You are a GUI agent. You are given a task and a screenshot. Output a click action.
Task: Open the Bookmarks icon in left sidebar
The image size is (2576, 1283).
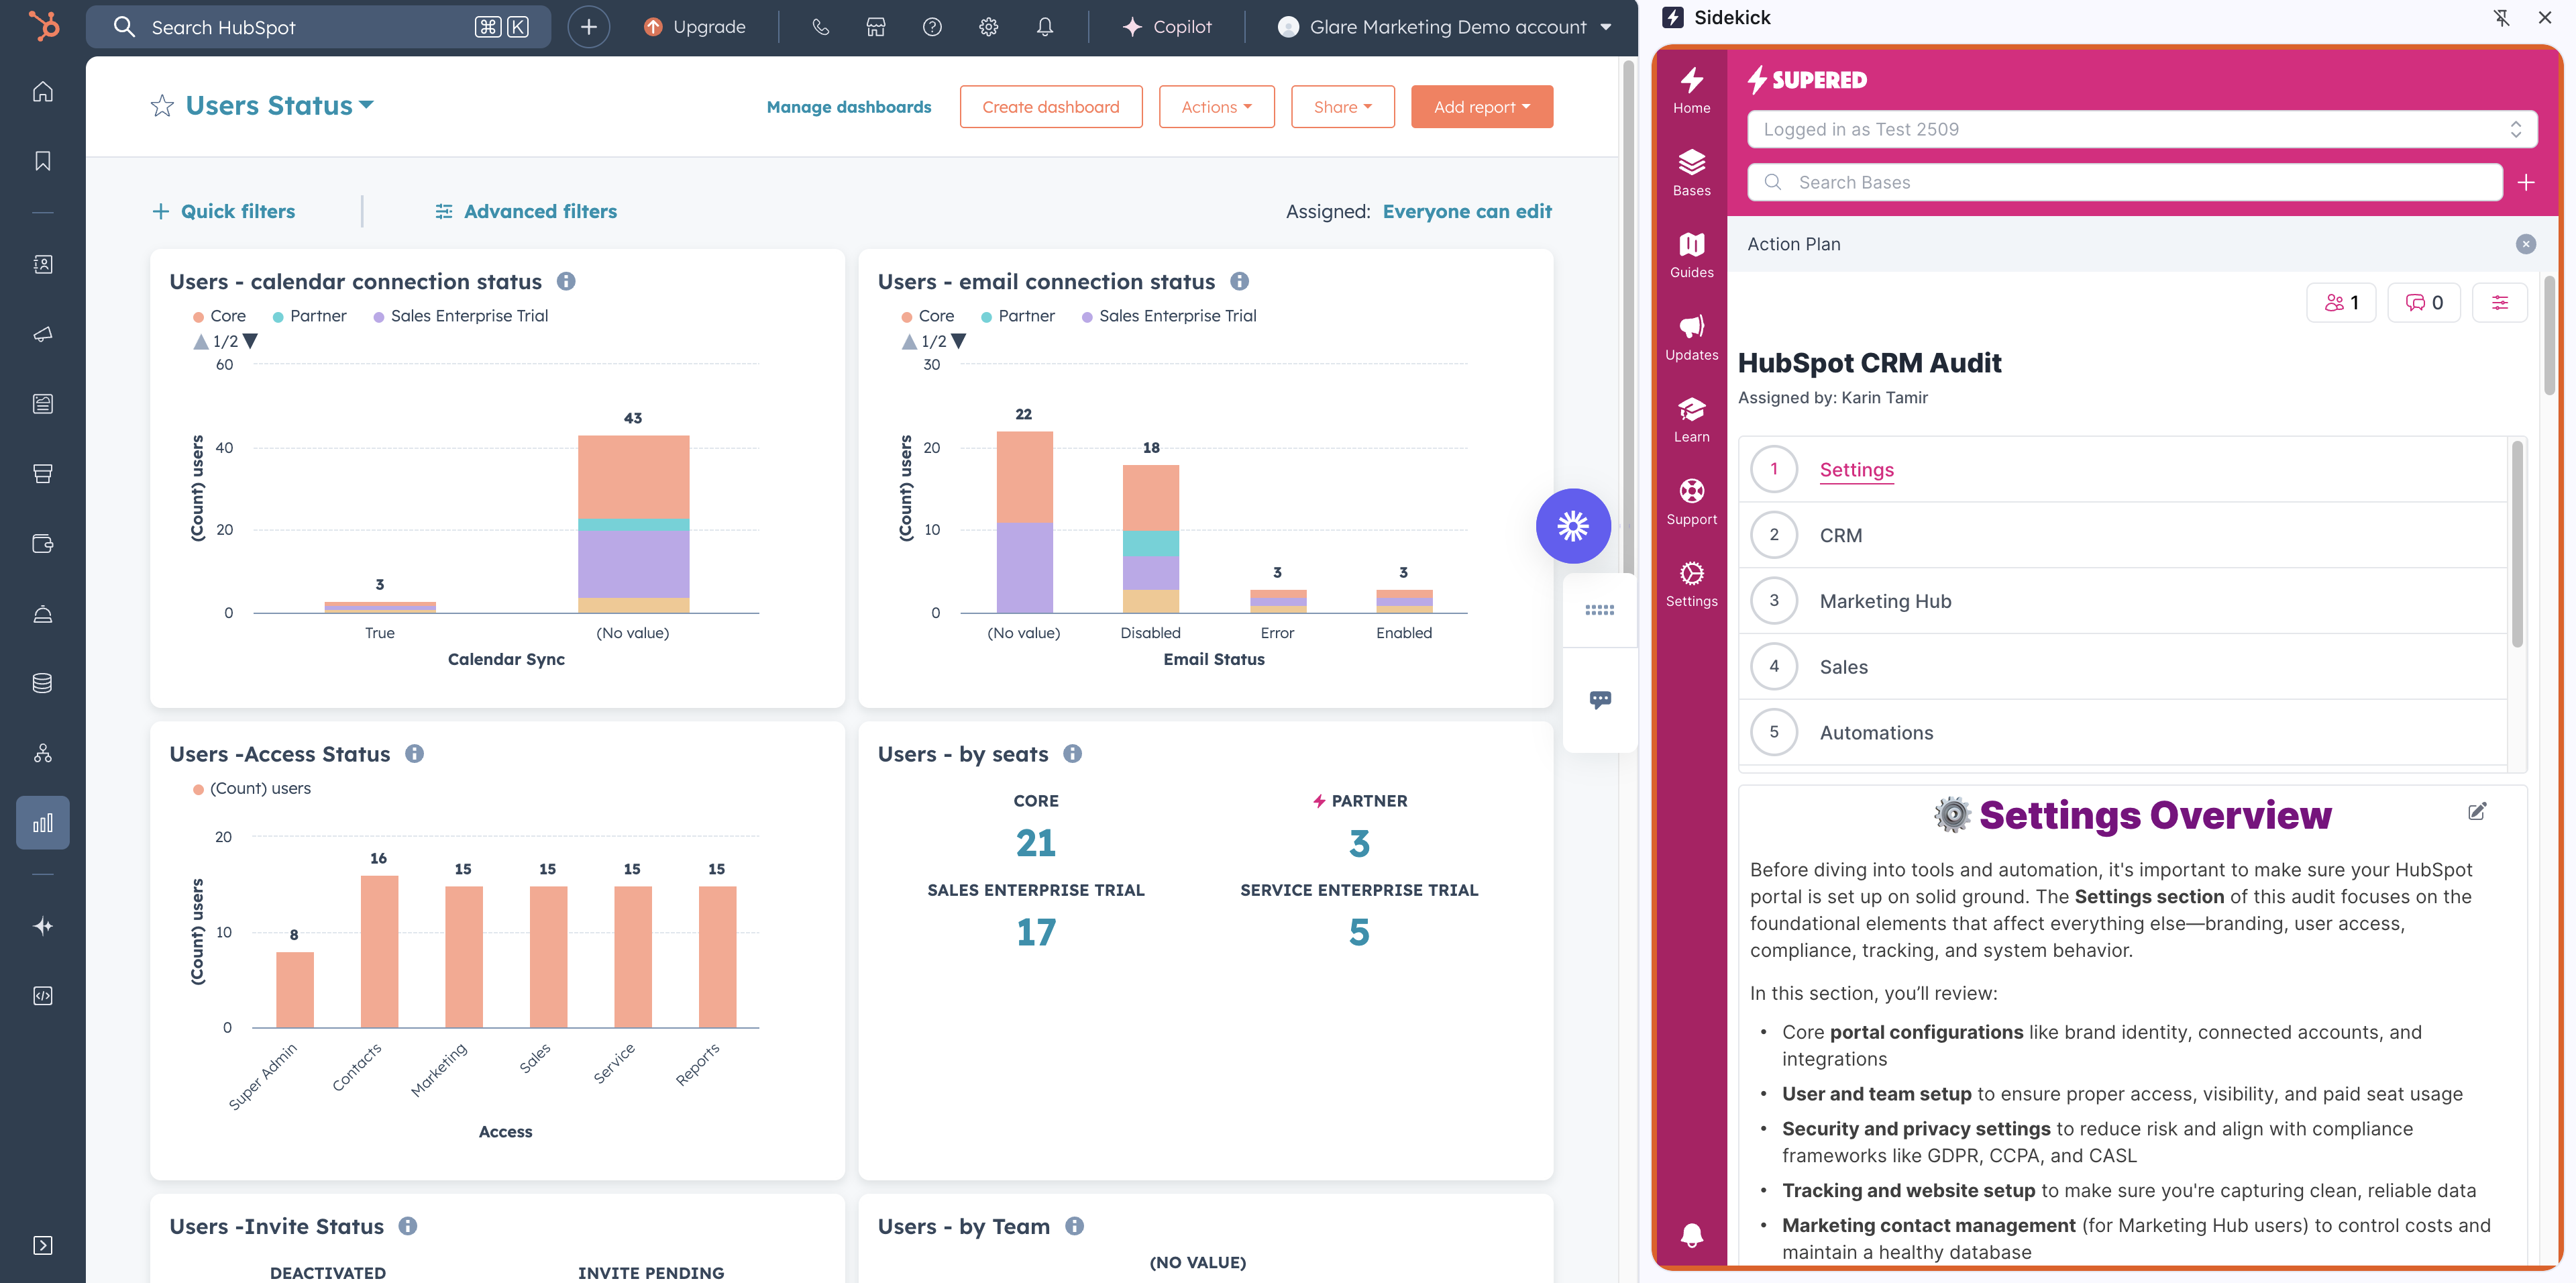pos(43,161)
